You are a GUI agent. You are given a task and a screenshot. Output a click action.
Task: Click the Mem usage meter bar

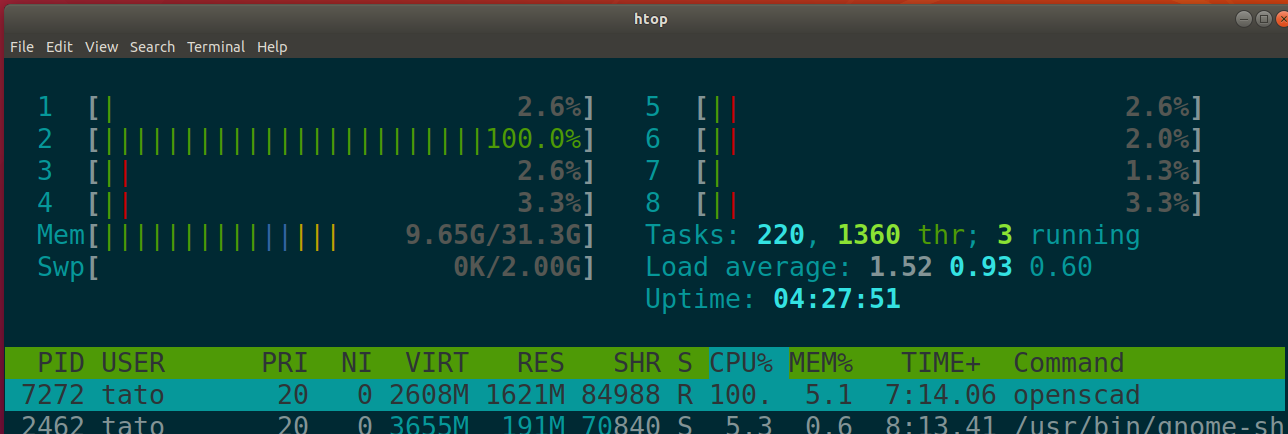[340, 236]
